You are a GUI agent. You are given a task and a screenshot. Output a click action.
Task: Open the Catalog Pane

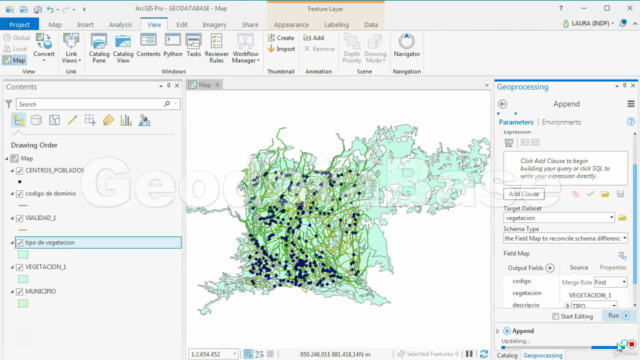coord(99,48)
